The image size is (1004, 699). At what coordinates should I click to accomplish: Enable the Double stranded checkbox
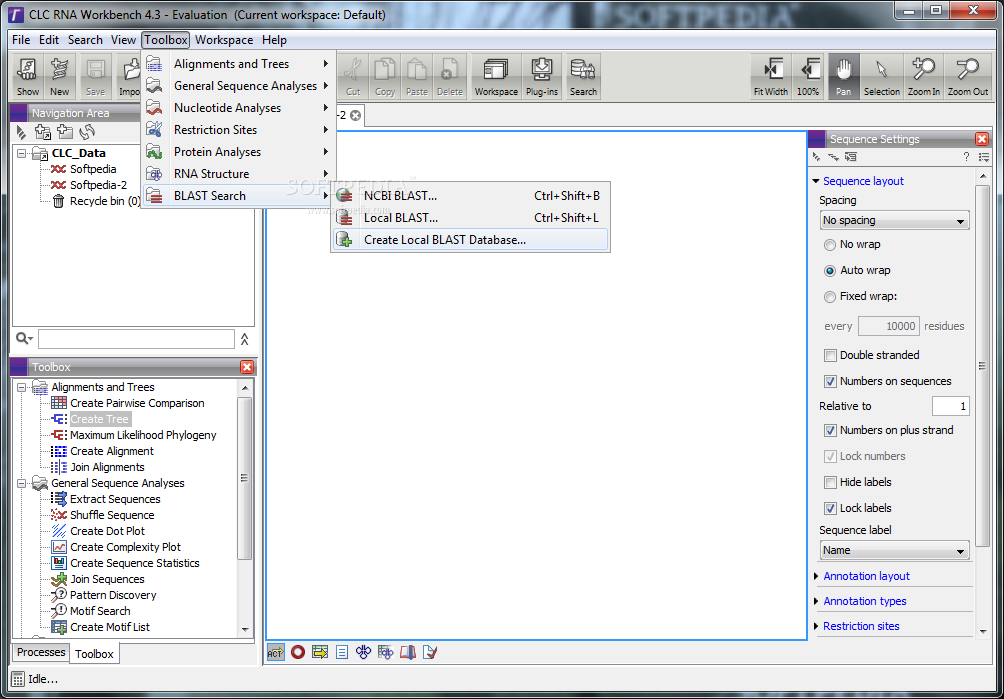830,355
